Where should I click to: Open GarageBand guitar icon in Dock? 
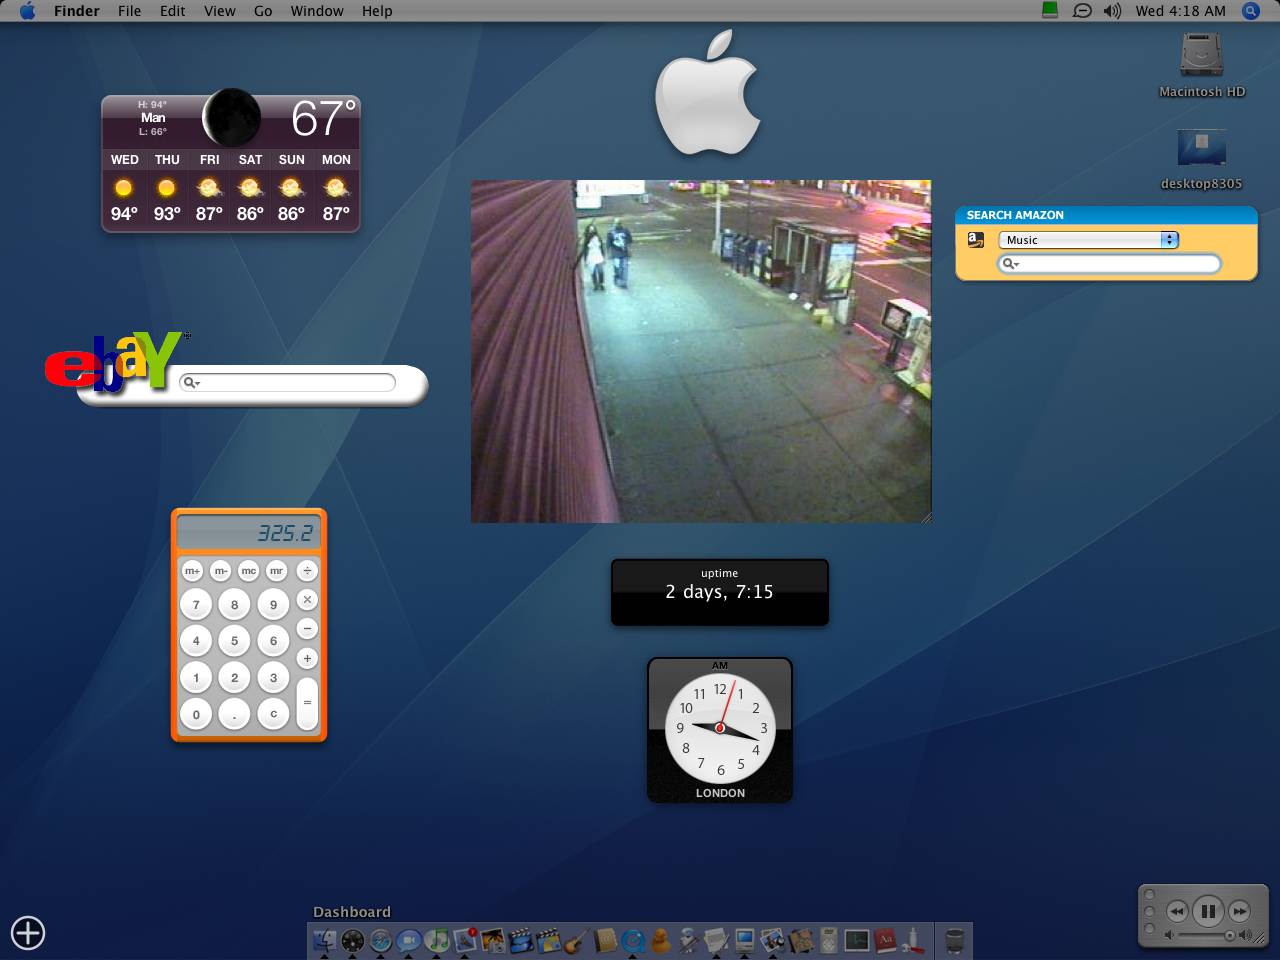point(575,940)
